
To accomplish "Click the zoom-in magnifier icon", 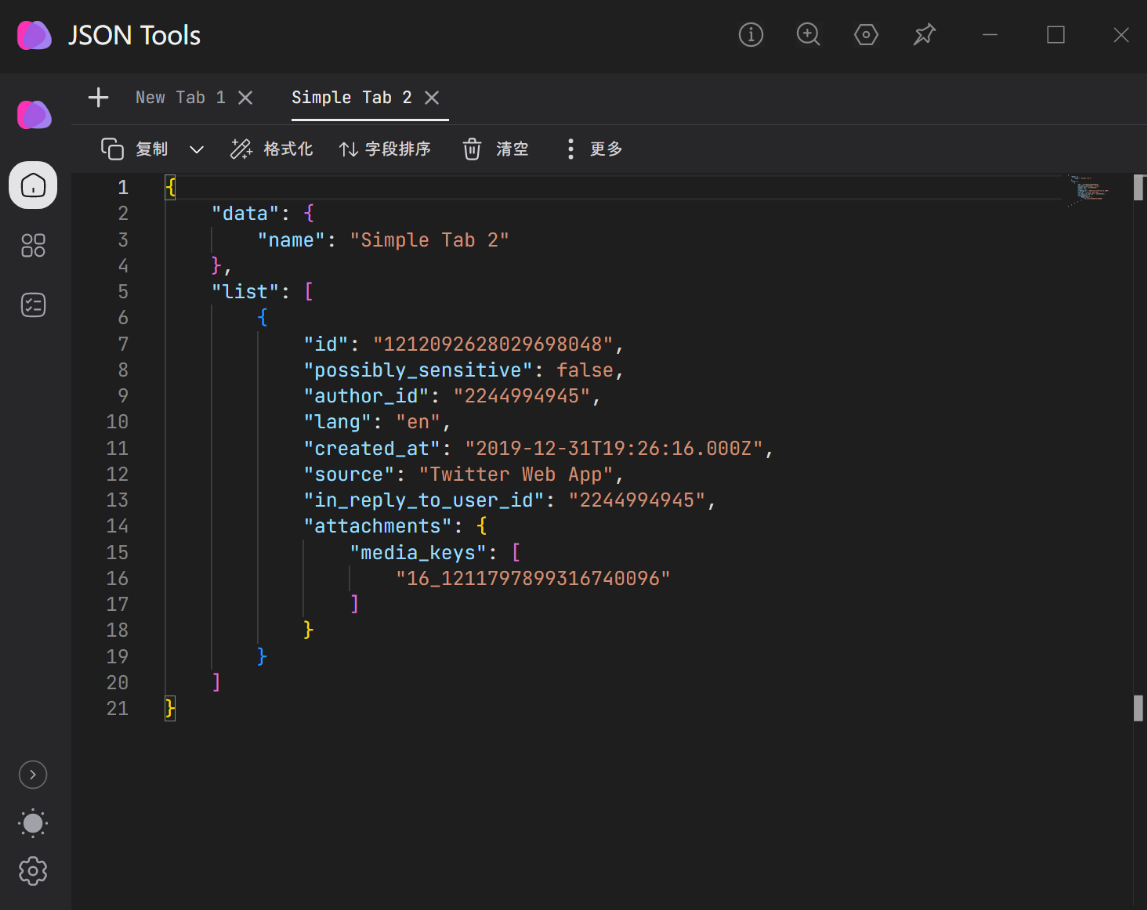I will [808, 35].
